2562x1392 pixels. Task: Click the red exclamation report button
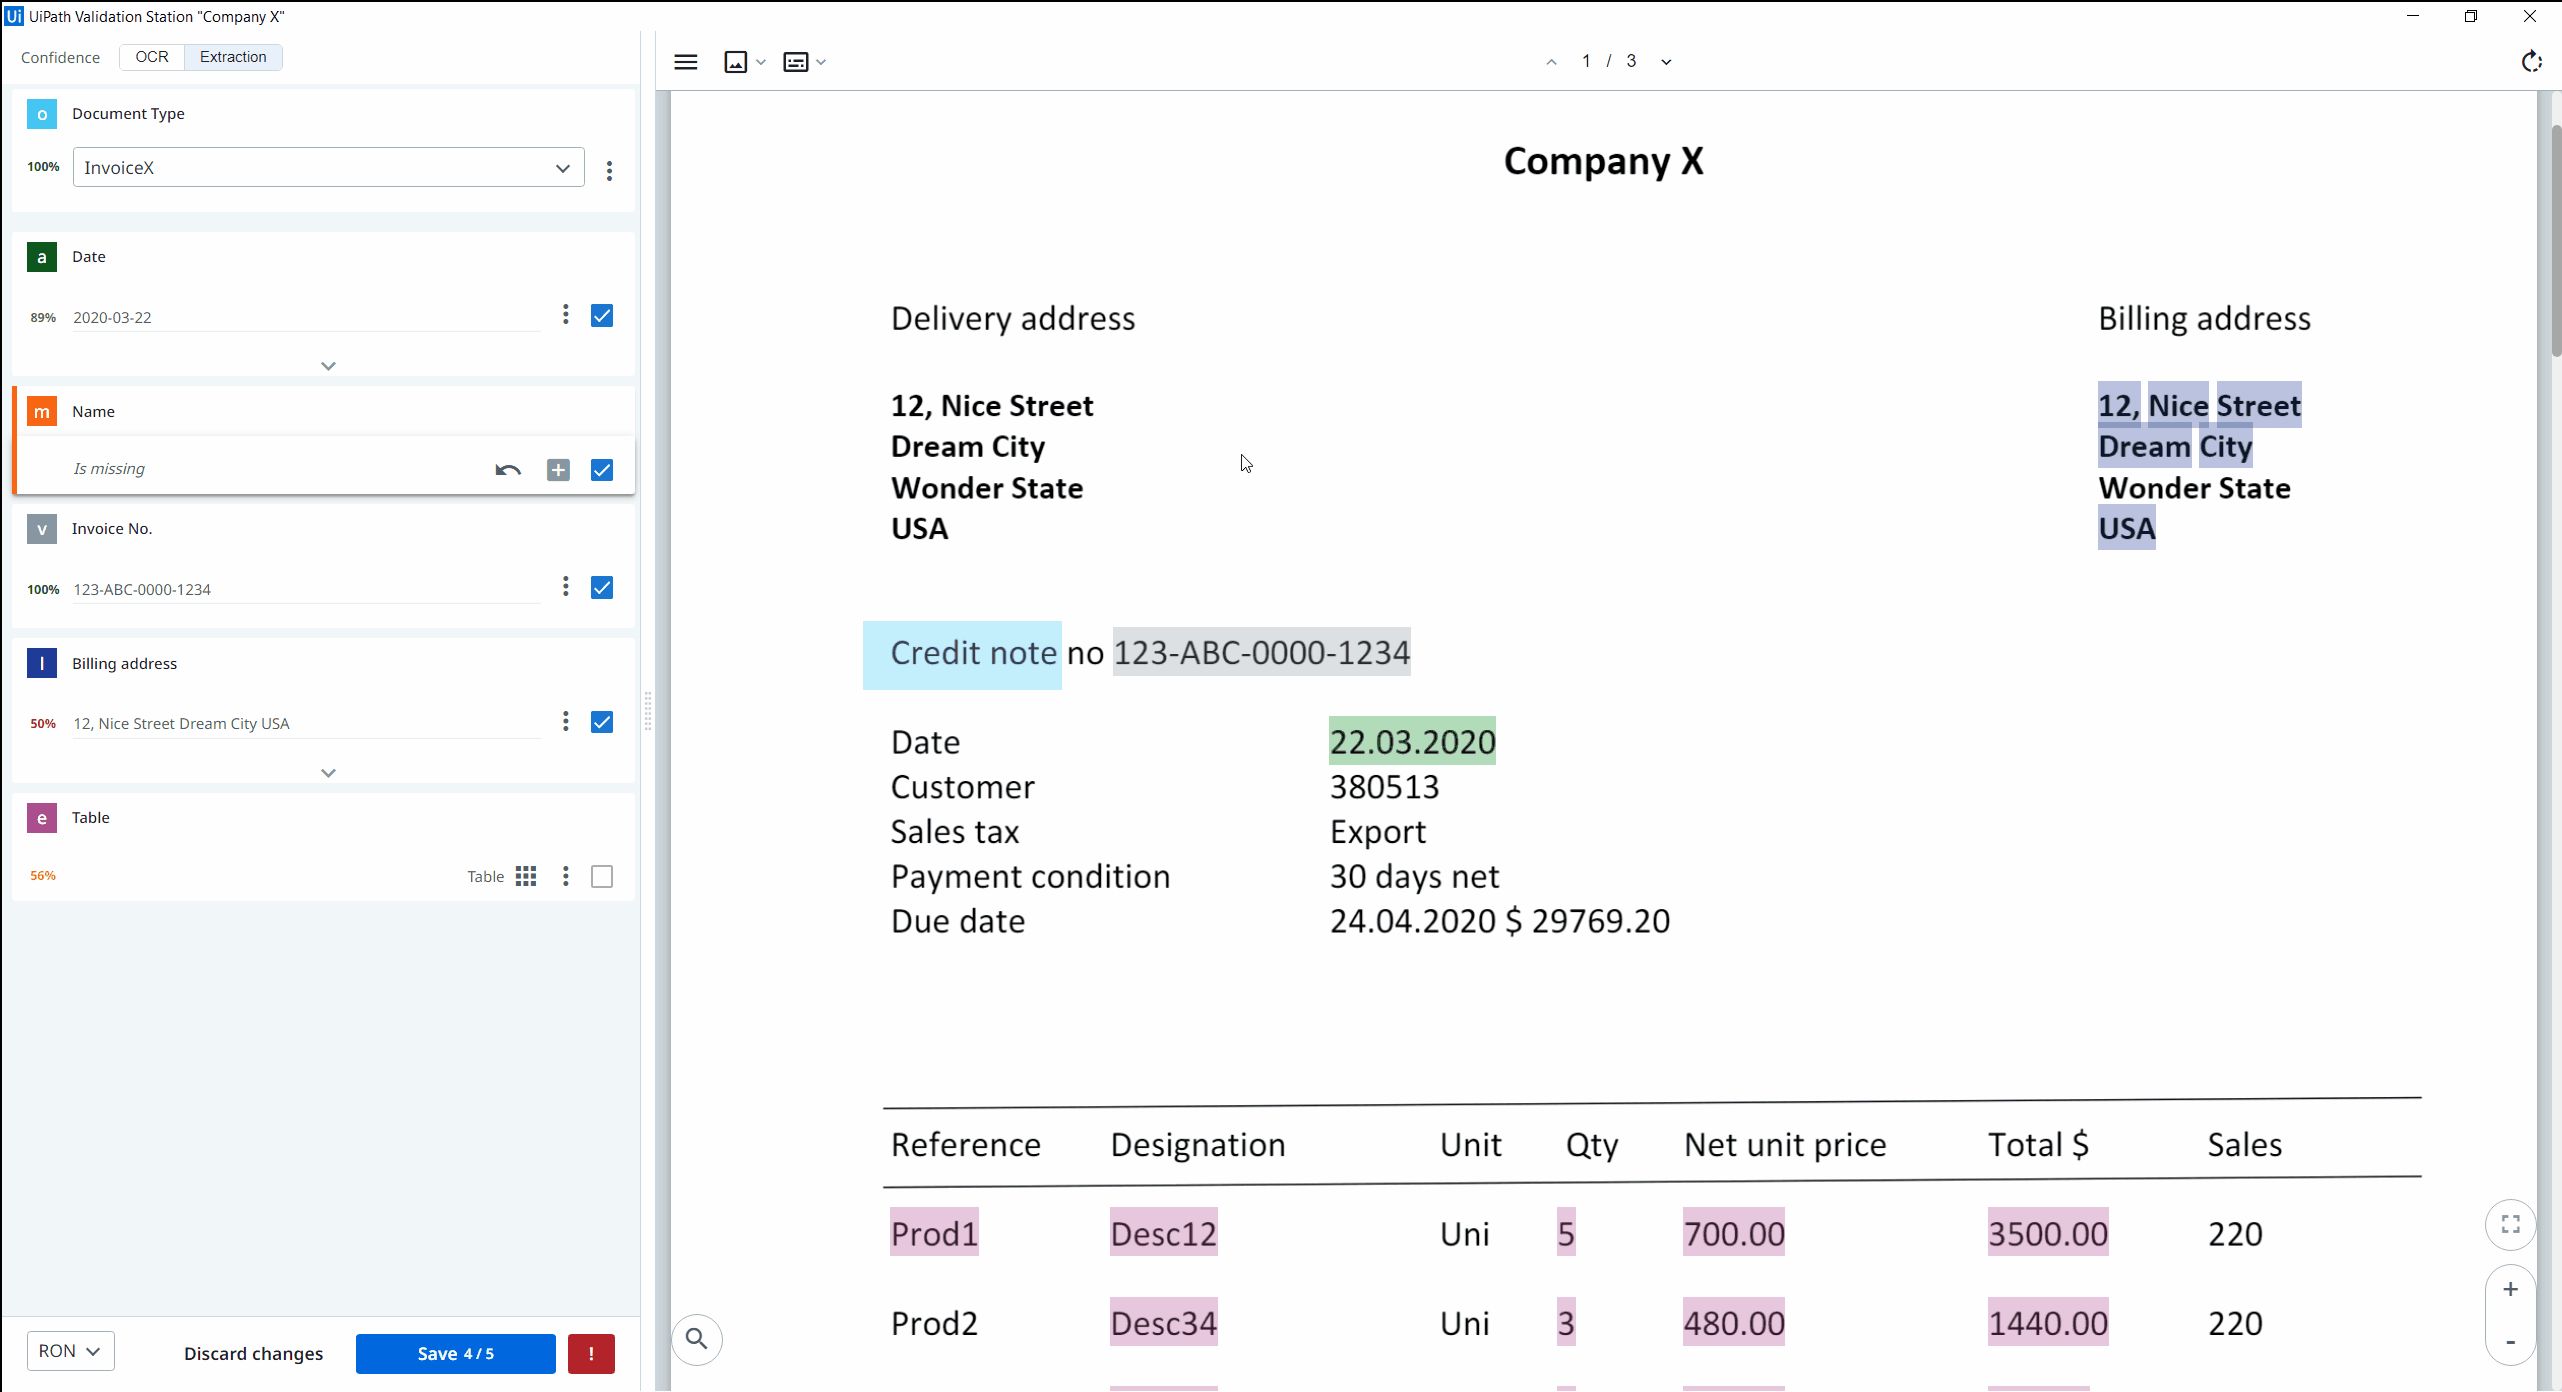591,1354
